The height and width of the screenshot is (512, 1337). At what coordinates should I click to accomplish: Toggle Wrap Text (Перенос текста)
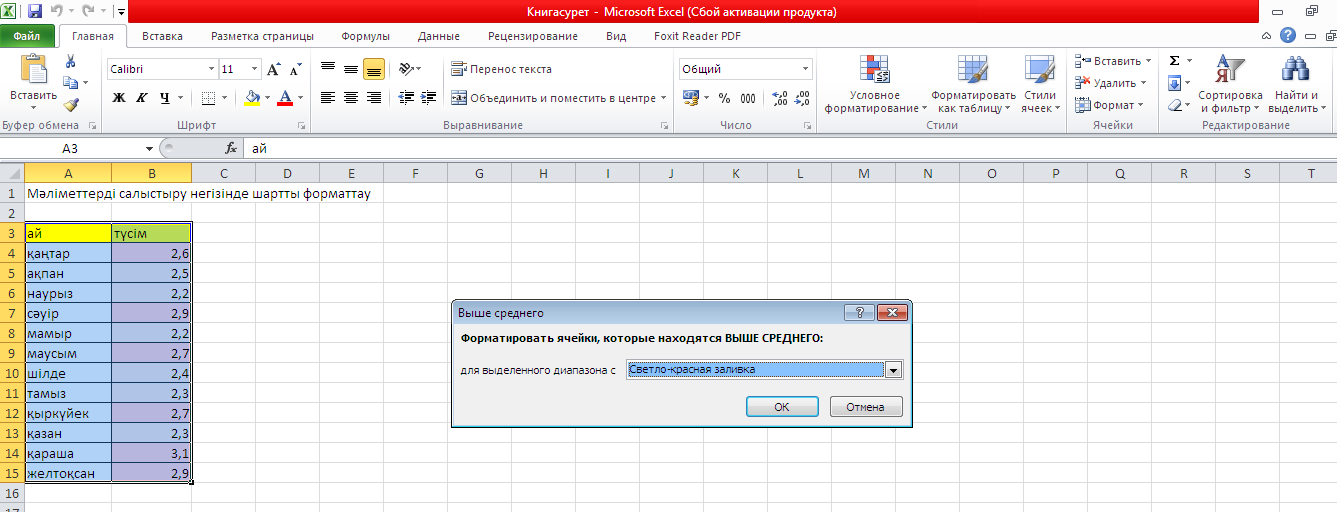coord(502,69)
